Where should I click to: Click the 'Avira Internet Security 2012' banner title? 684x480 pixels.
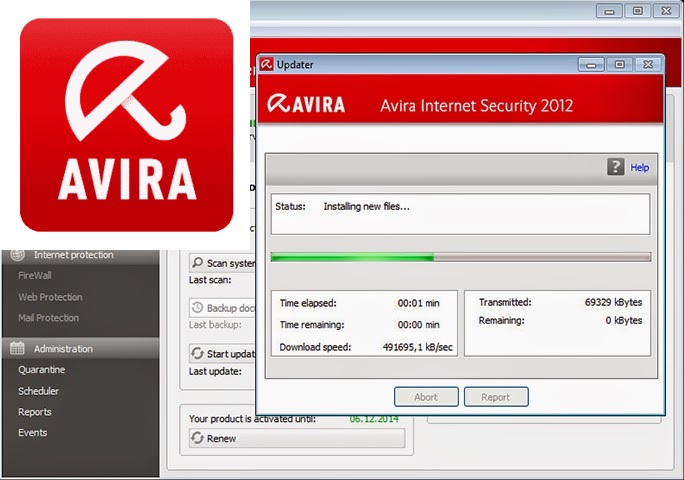point(476,106)
